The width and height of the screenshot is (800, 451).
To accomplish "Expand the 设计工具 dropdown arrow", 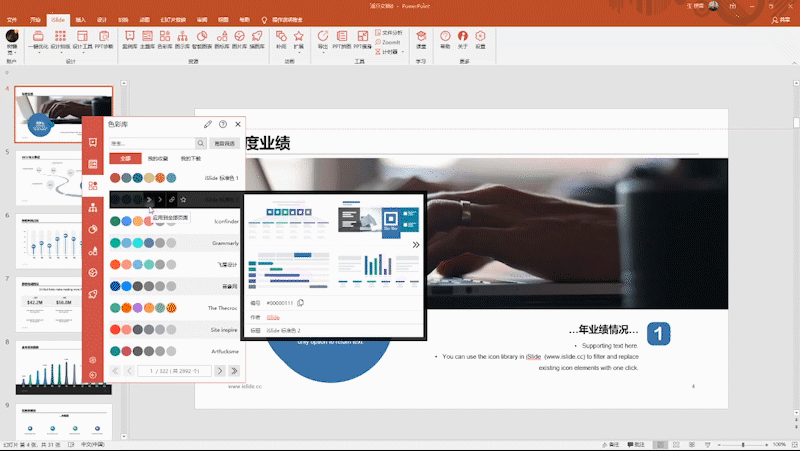I will pyautogui.click(x=82, y=52).
